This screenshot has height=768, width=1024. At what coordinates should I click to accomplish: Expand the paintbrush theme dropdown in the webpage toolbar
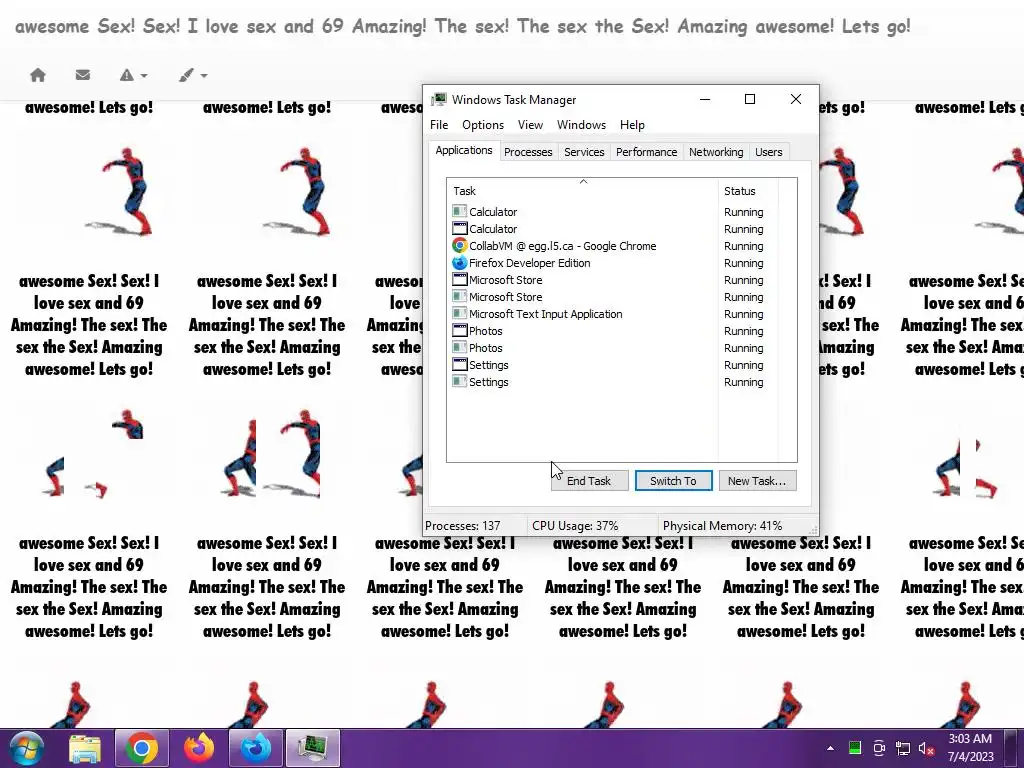coord(193,75)
